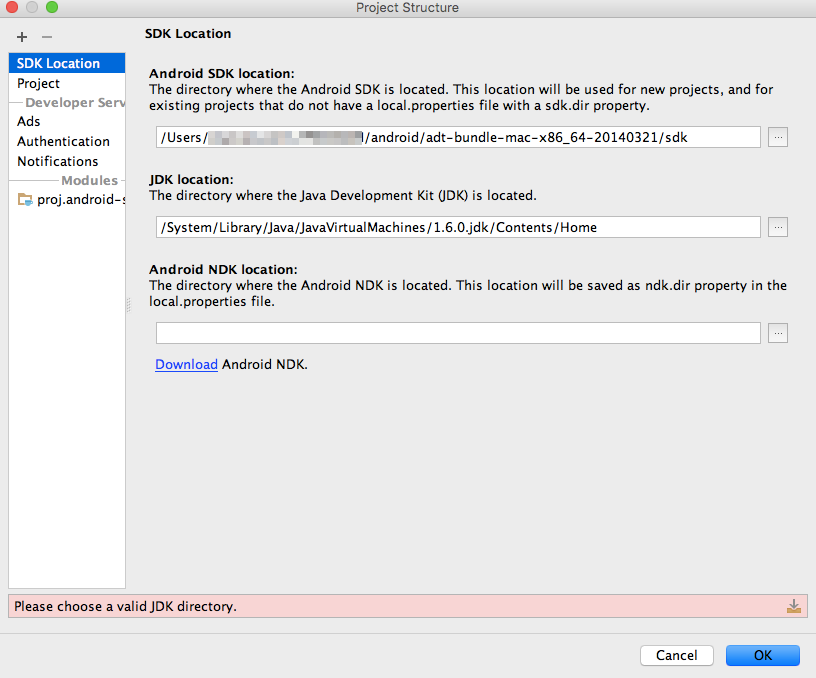Go to the Authentication settings

pyautogui.click(x=63, y=141)
